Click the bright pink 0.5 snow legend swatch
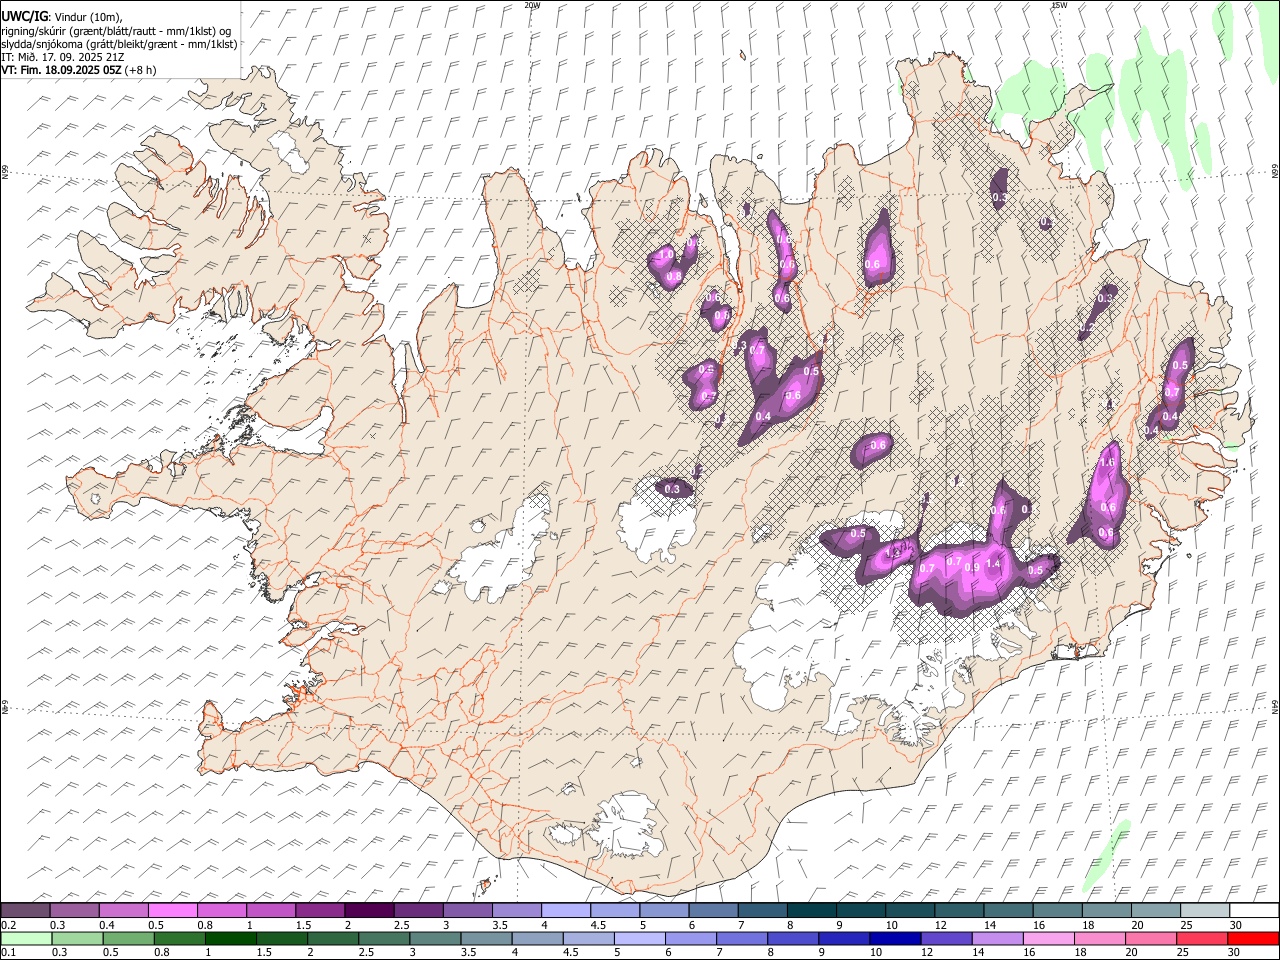 [173, 911]
